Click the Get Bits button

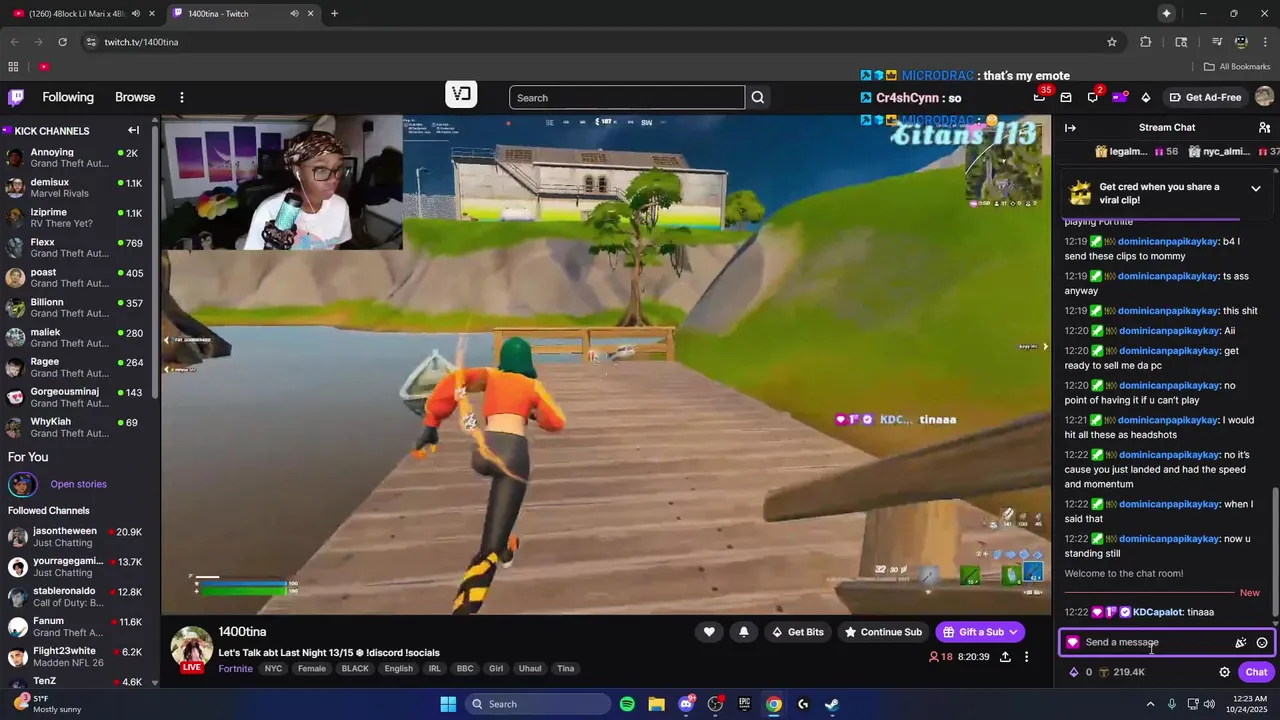(x=797, y=632)
